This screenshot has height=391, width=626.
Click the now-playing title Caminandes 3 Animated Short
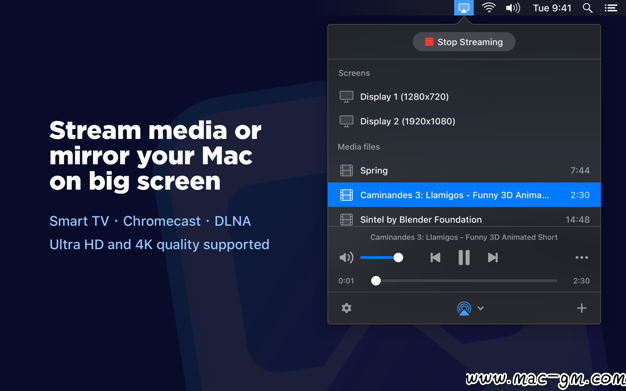point(464,237)
